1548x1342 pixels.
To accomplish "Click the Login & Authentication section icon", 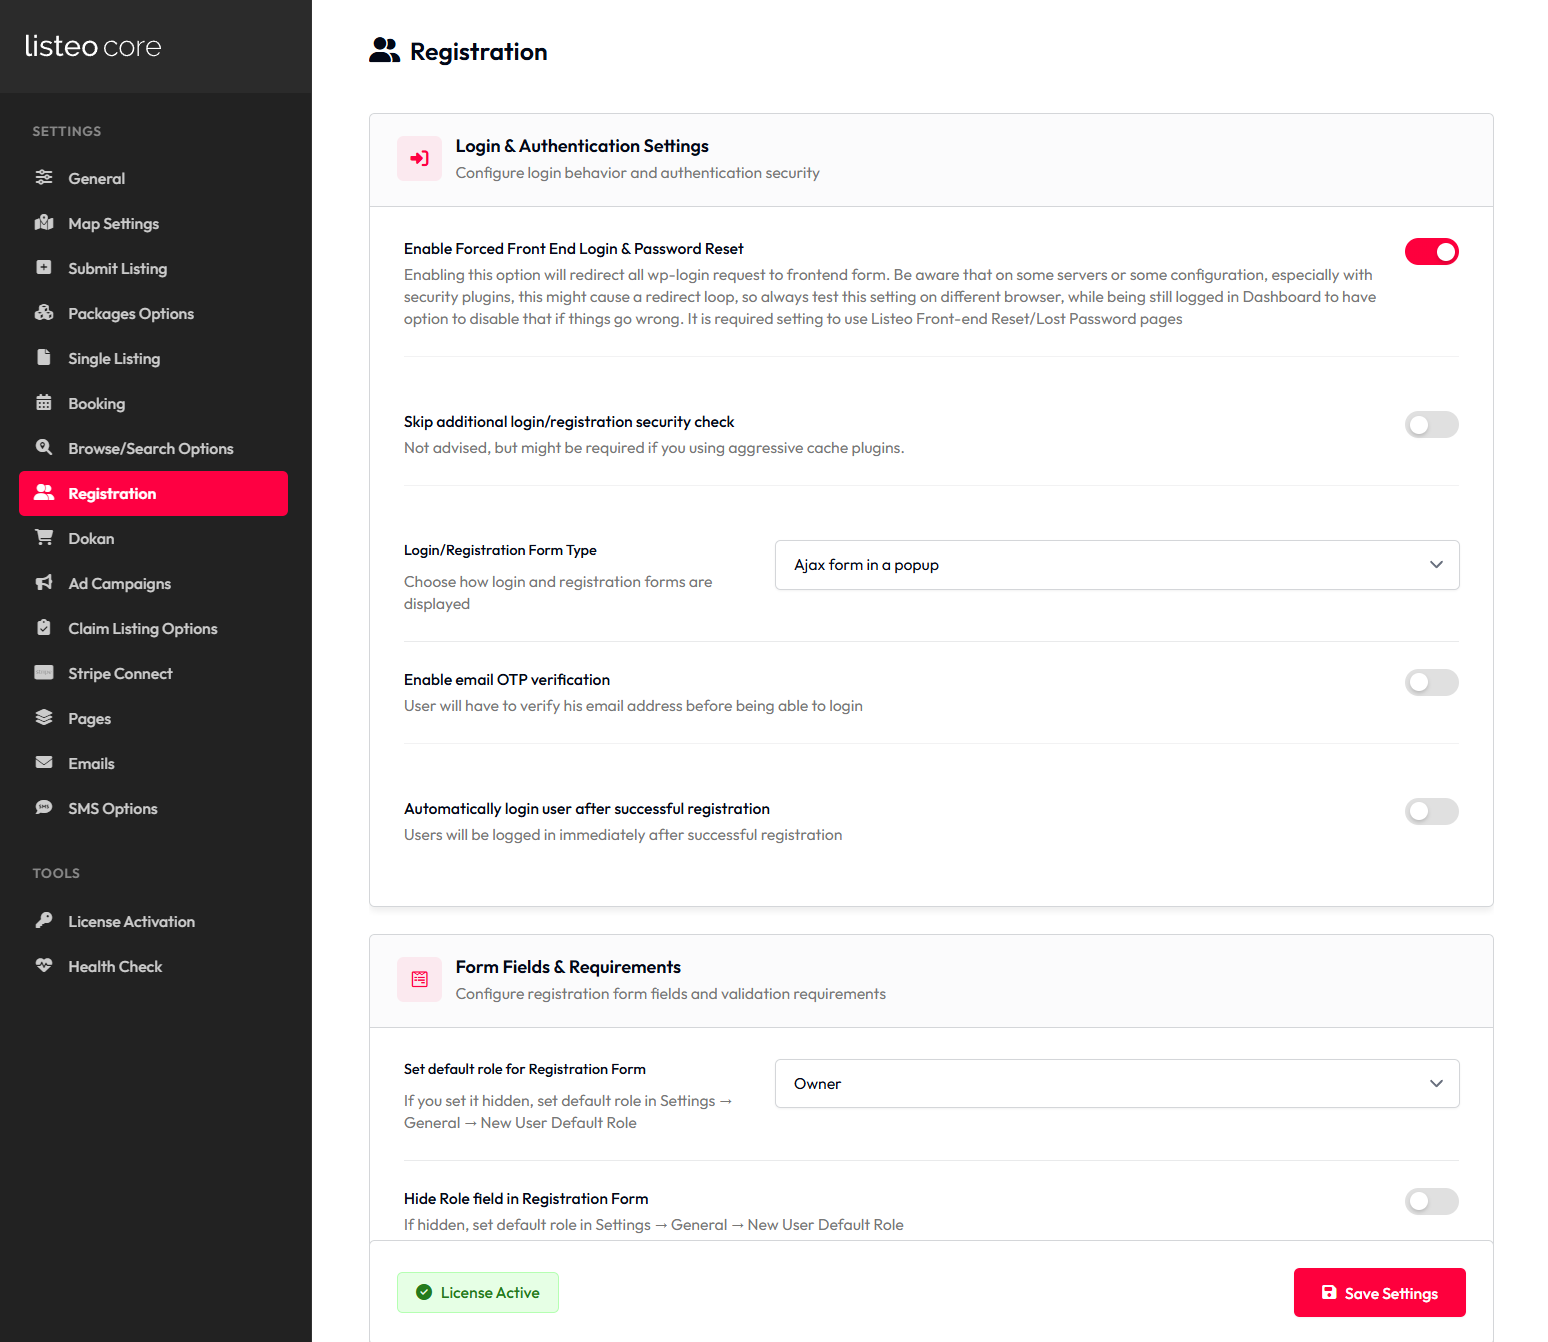I will click(419, 159).
